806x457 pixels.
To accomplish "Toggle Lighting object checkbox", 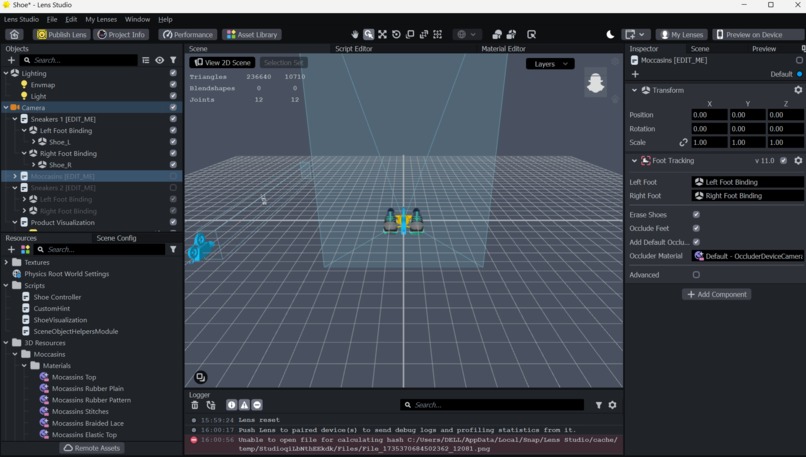I will pos(173,73).
